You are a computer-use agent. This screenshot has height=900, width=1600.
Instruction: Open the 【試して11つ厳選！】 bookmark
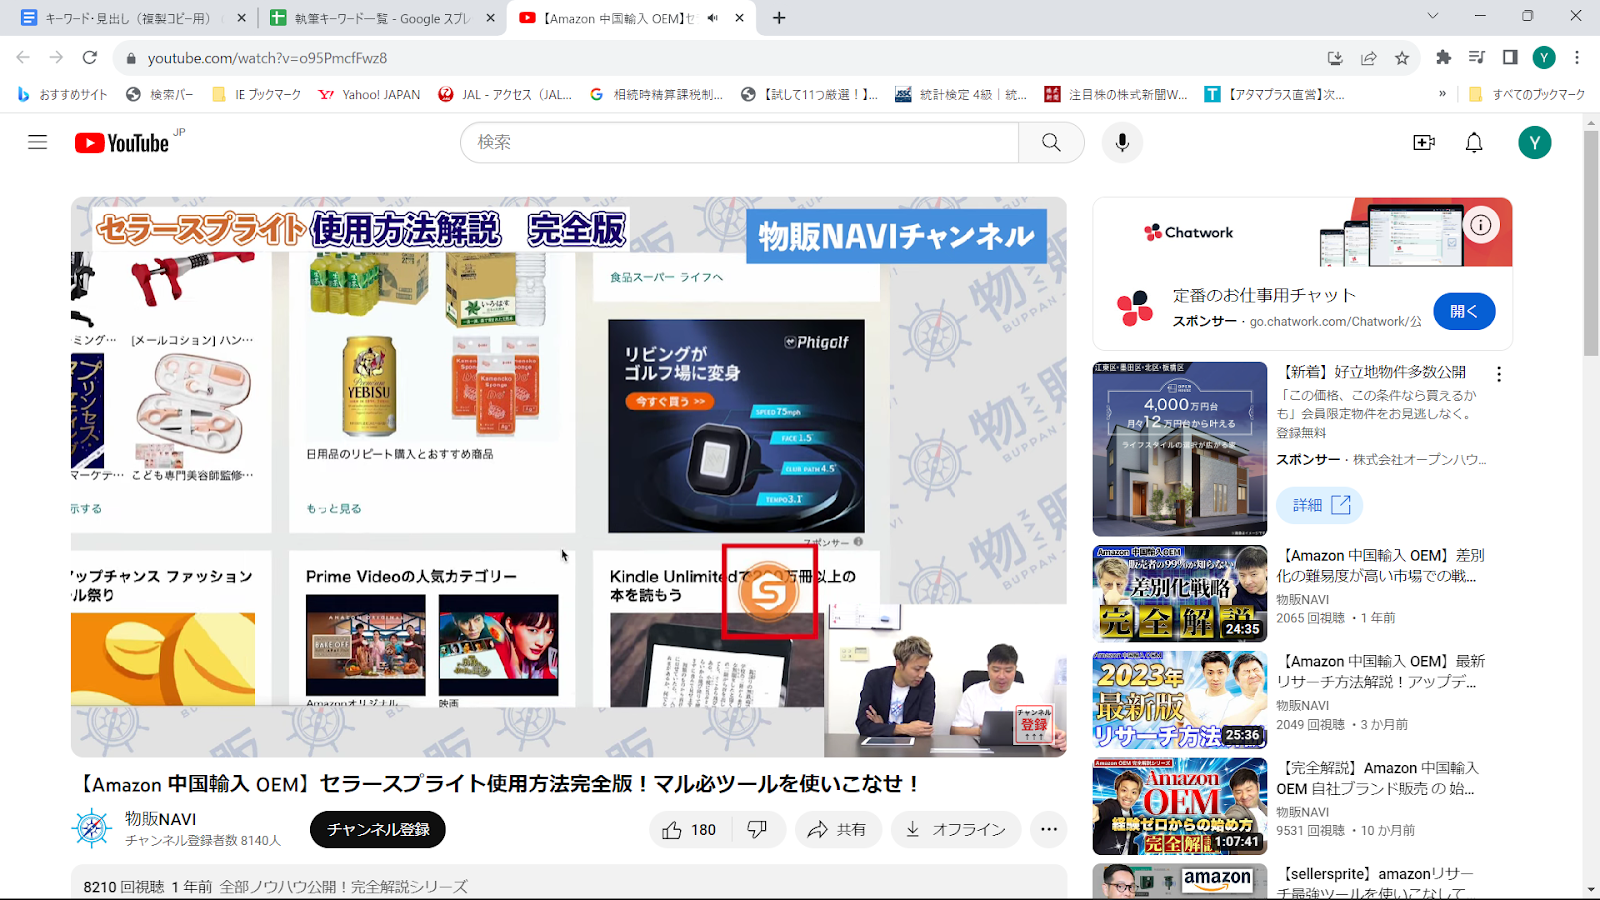pyautogui.click(x=810, y=94)
